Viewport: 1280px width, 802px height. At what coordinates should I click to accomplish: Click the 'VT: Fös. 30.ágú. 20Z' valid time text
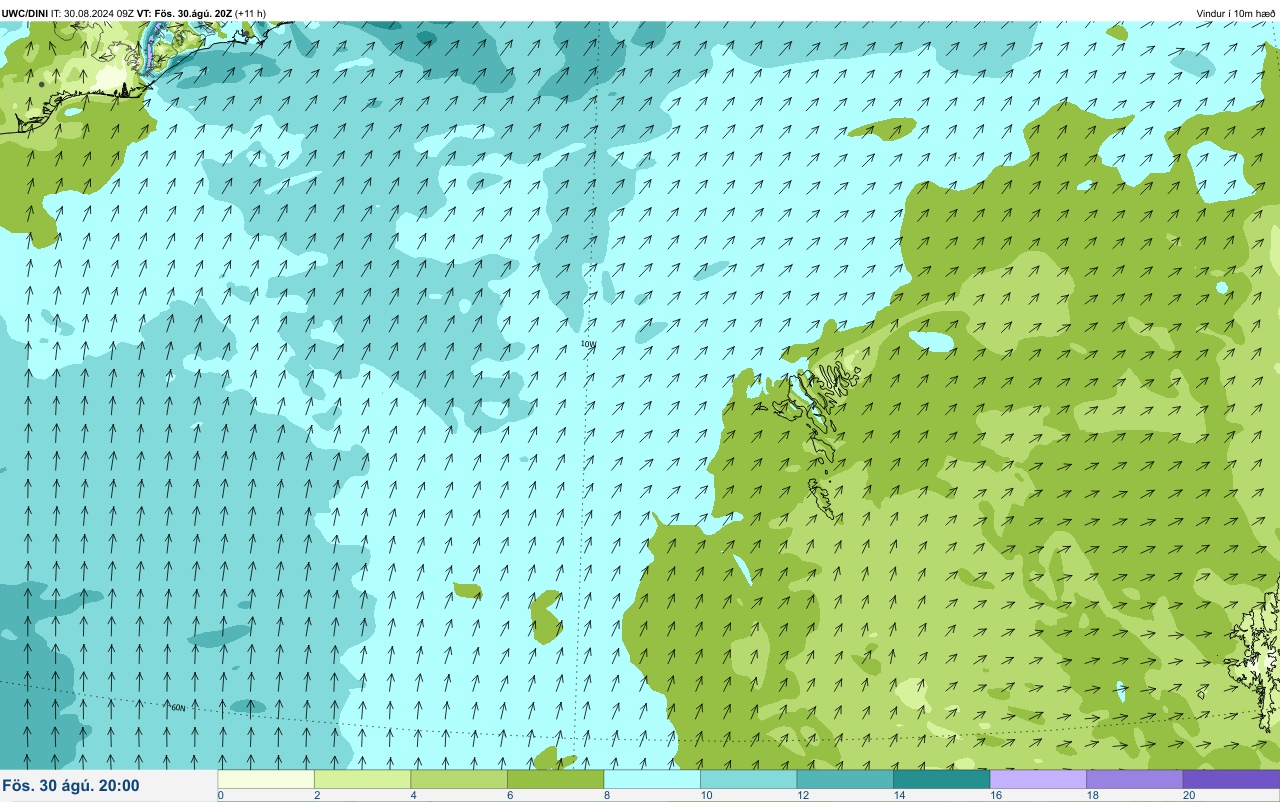point(184,13)
